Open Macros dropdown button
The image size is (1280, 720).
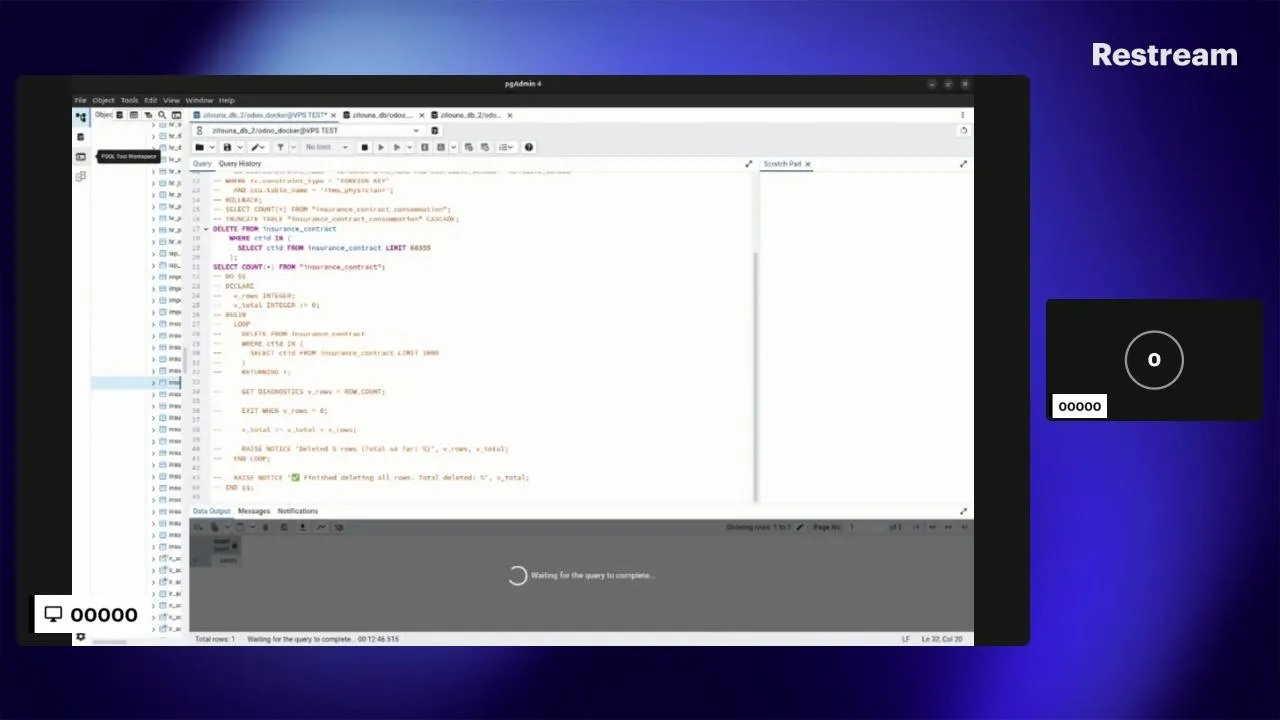pos(506,147)
